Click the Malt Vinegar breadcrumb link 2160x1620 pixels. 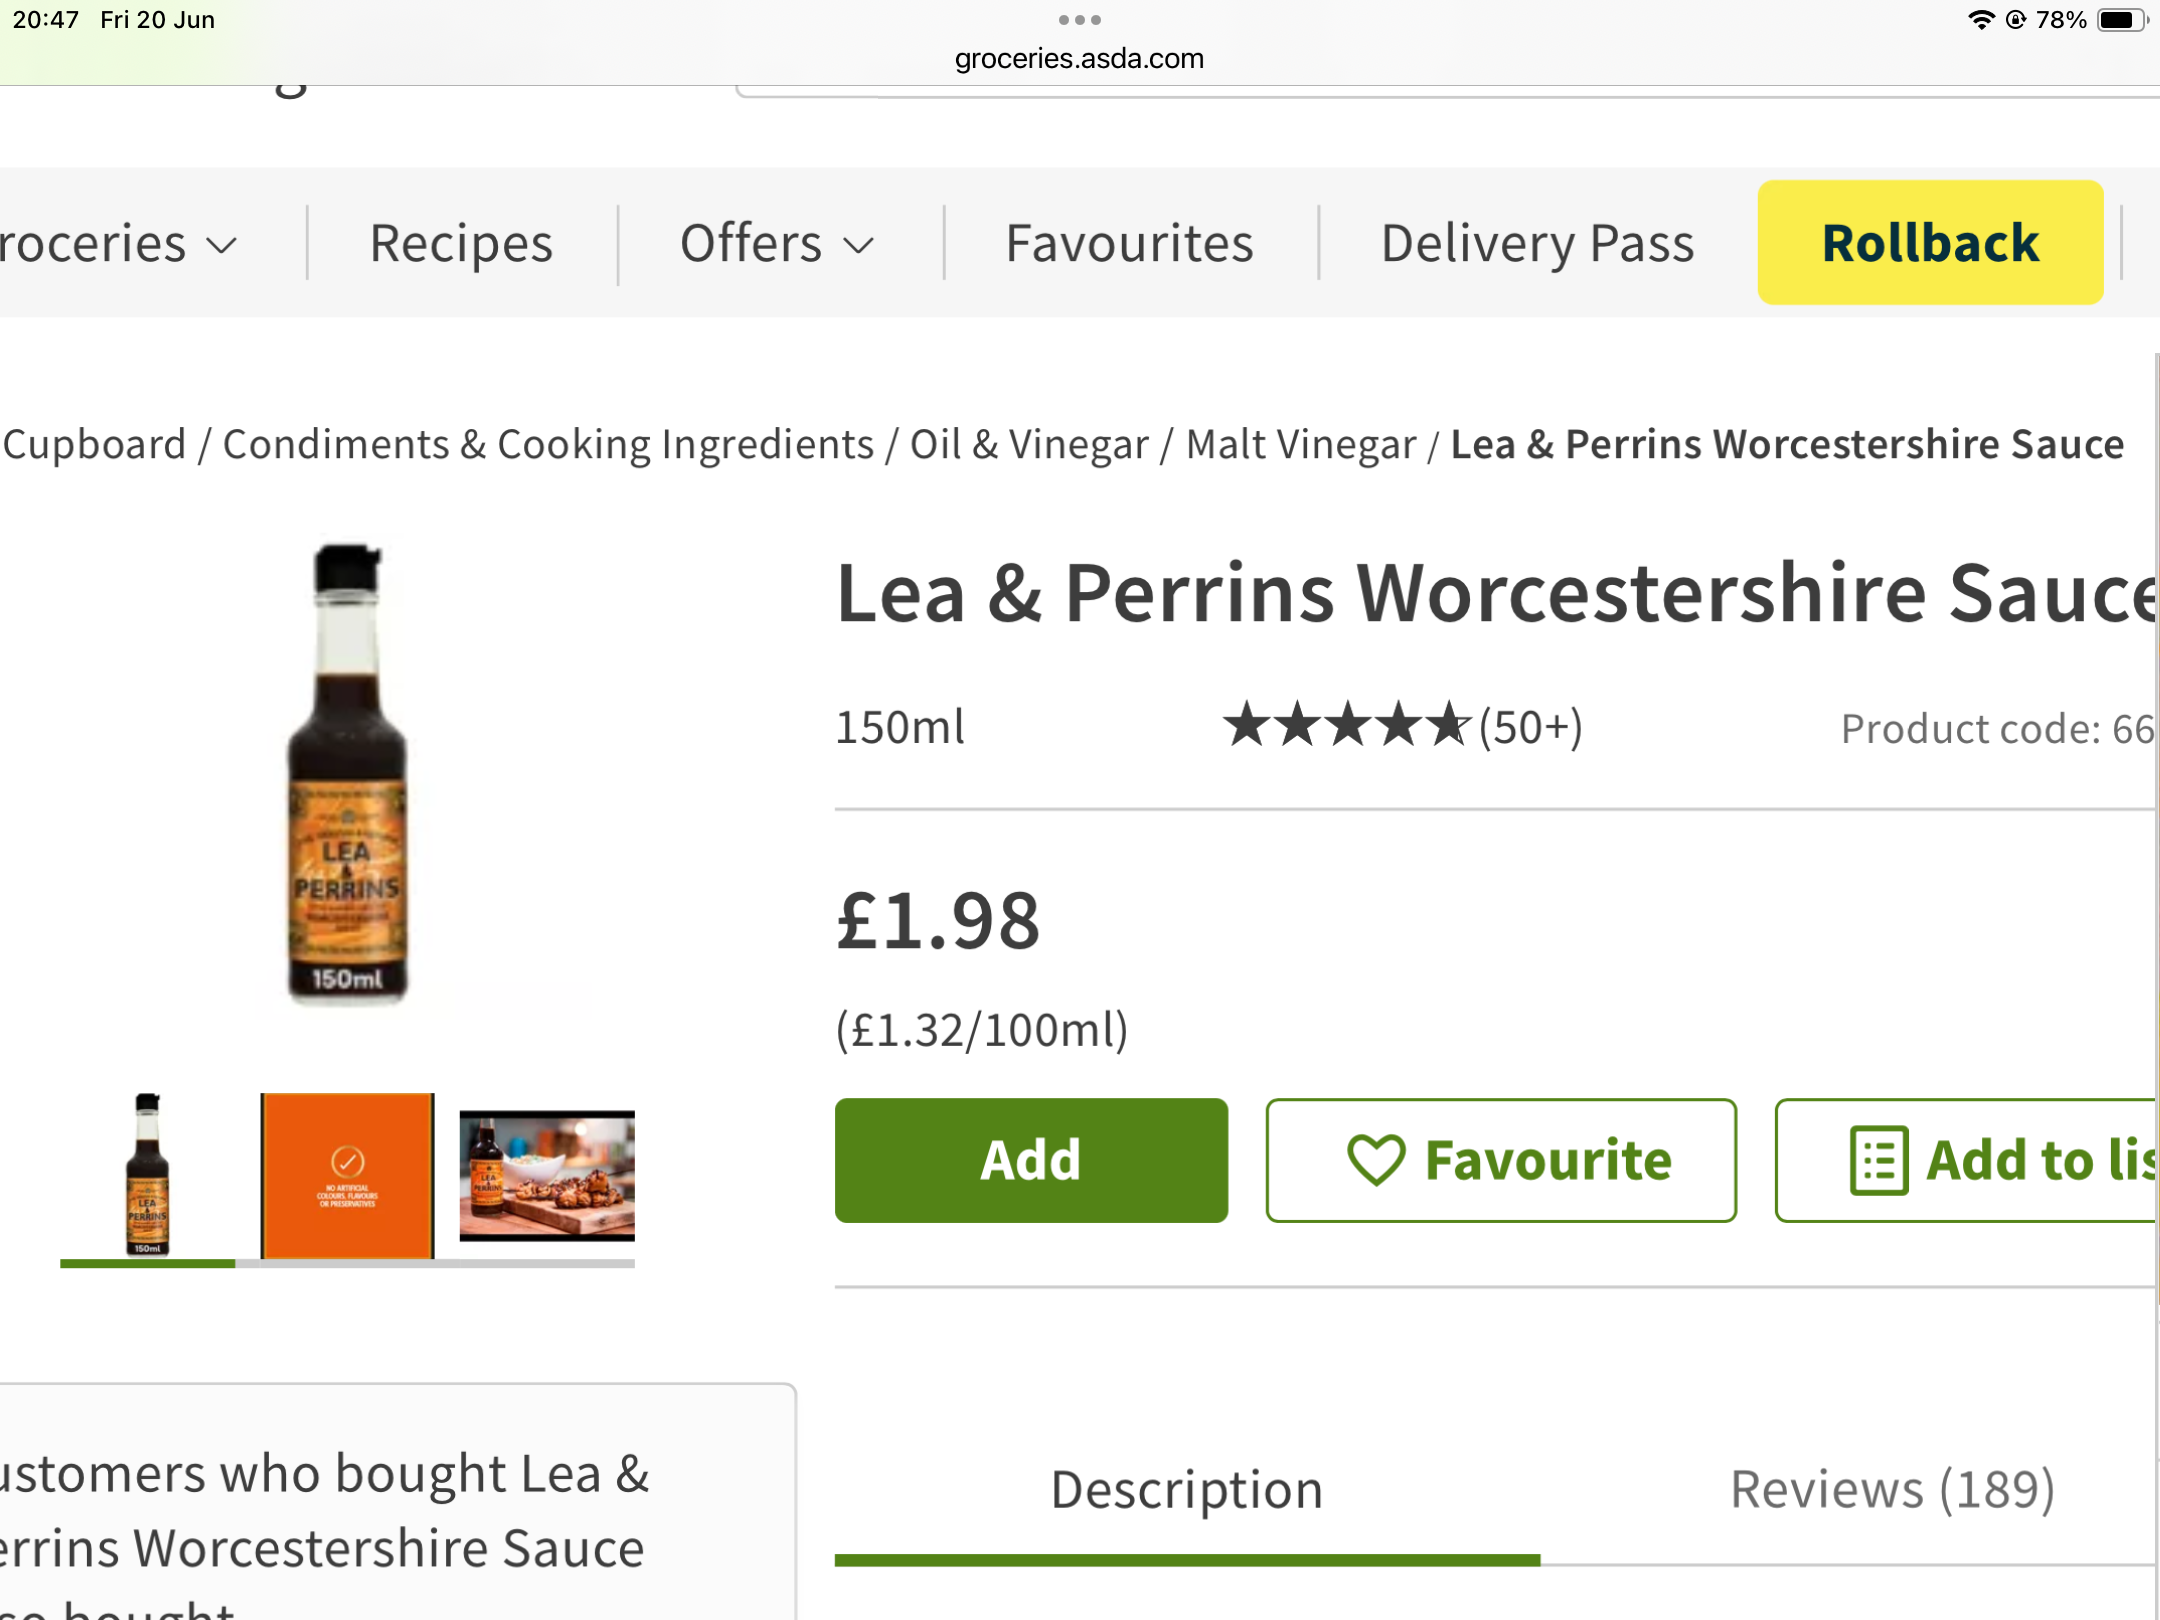click(1301, 444)
